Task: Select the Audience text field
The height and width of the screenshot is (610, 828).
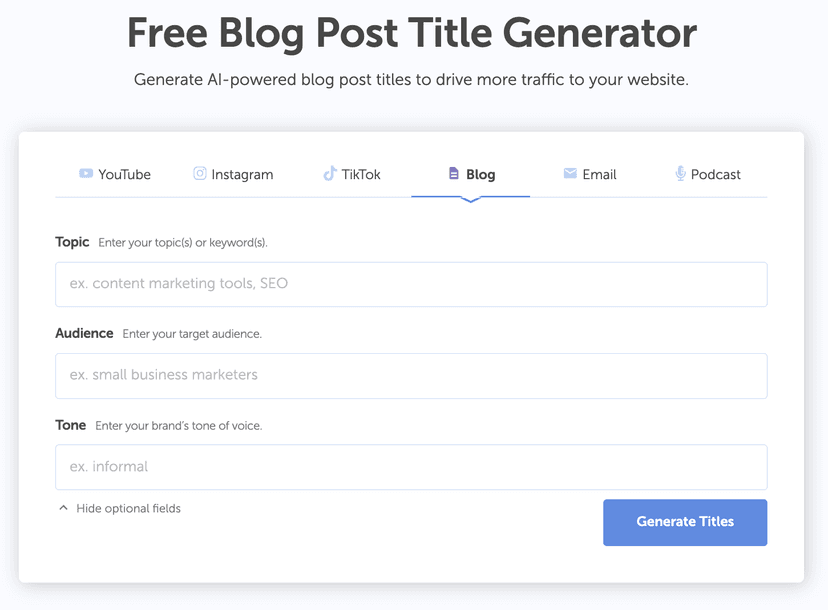Action: pyautogui.click(x=411, y=376)
